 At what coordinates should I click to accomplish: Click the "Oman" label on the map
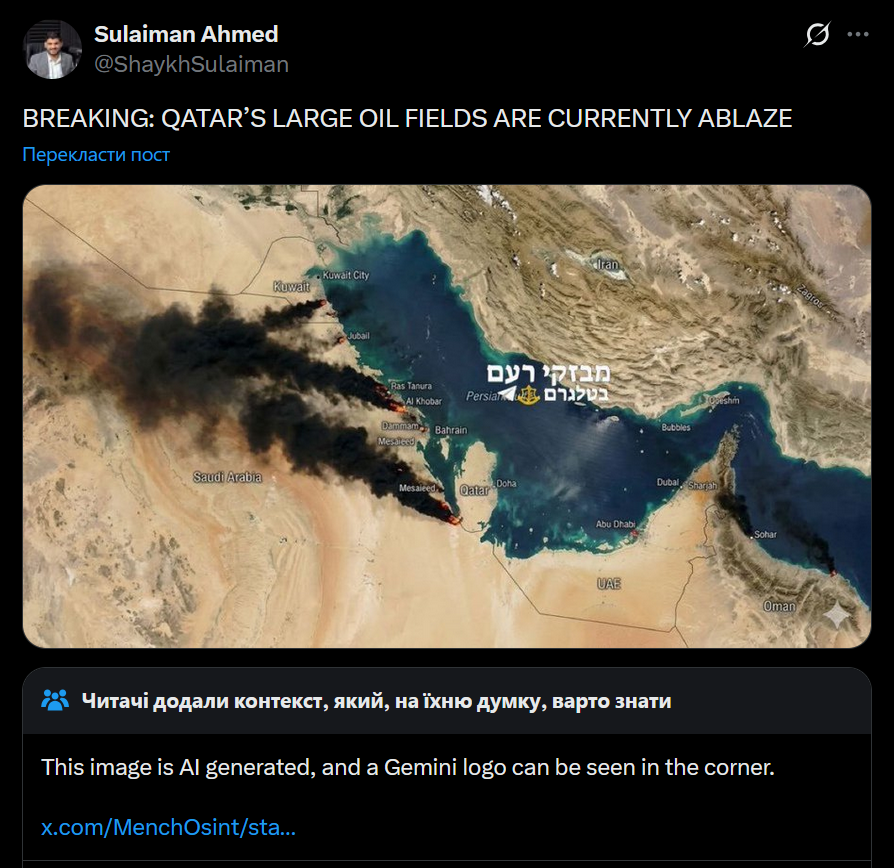779,606
